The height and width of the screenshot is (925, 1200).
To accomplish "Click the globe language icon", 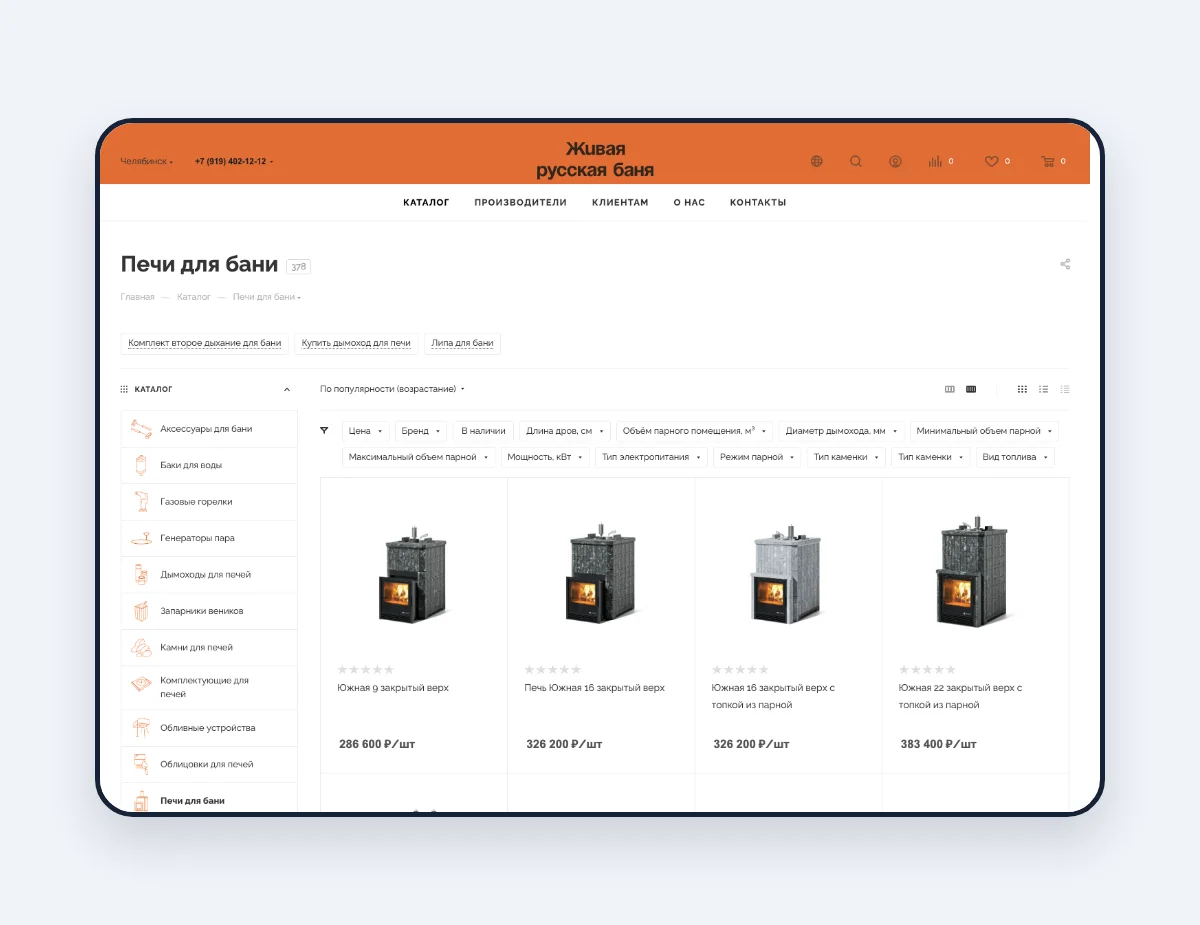I will (x=817, y=161).
